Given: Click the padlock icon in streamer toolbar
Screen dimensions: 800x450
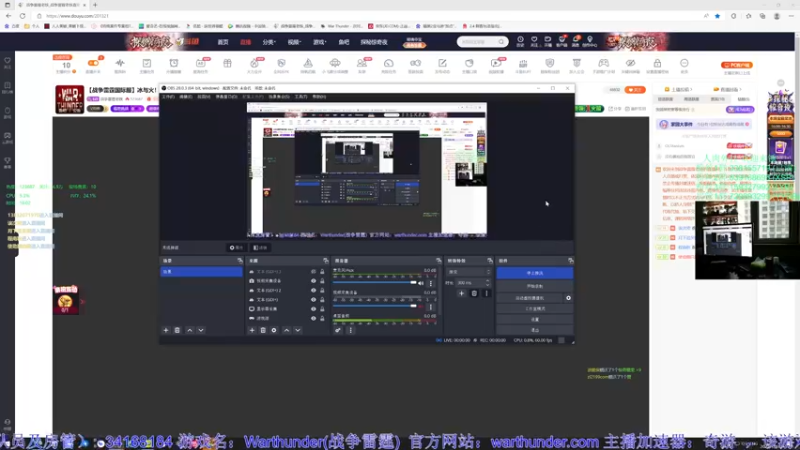Looking at the screenshot, I should tap(657, 63).
